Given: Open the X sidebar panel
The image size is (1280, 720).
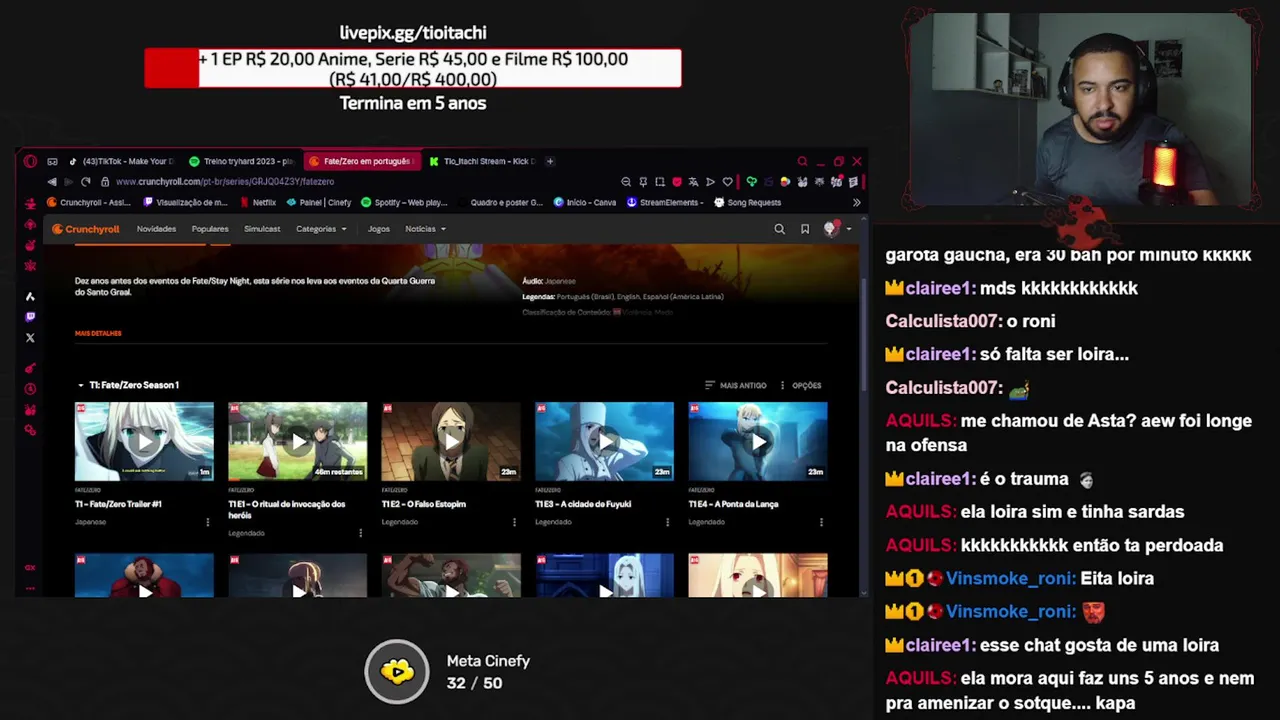Looking at the screenshot, I should (30, 338).
